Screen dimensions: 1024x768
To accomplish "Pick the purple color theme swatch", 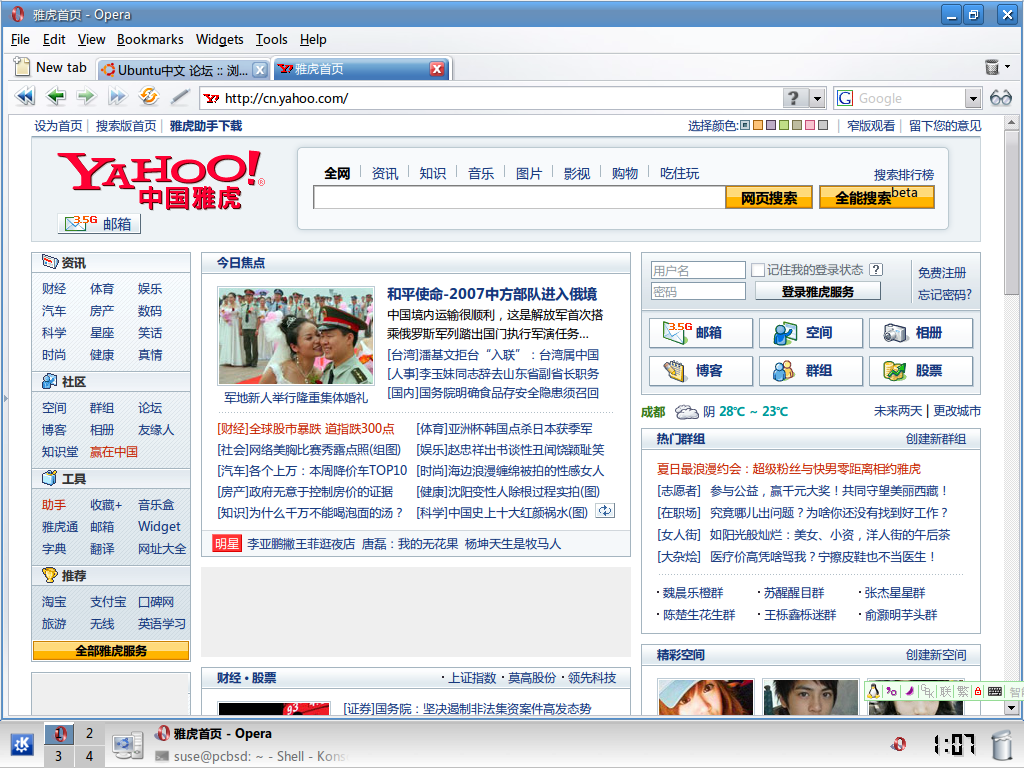I will click(x=771, y=125).
